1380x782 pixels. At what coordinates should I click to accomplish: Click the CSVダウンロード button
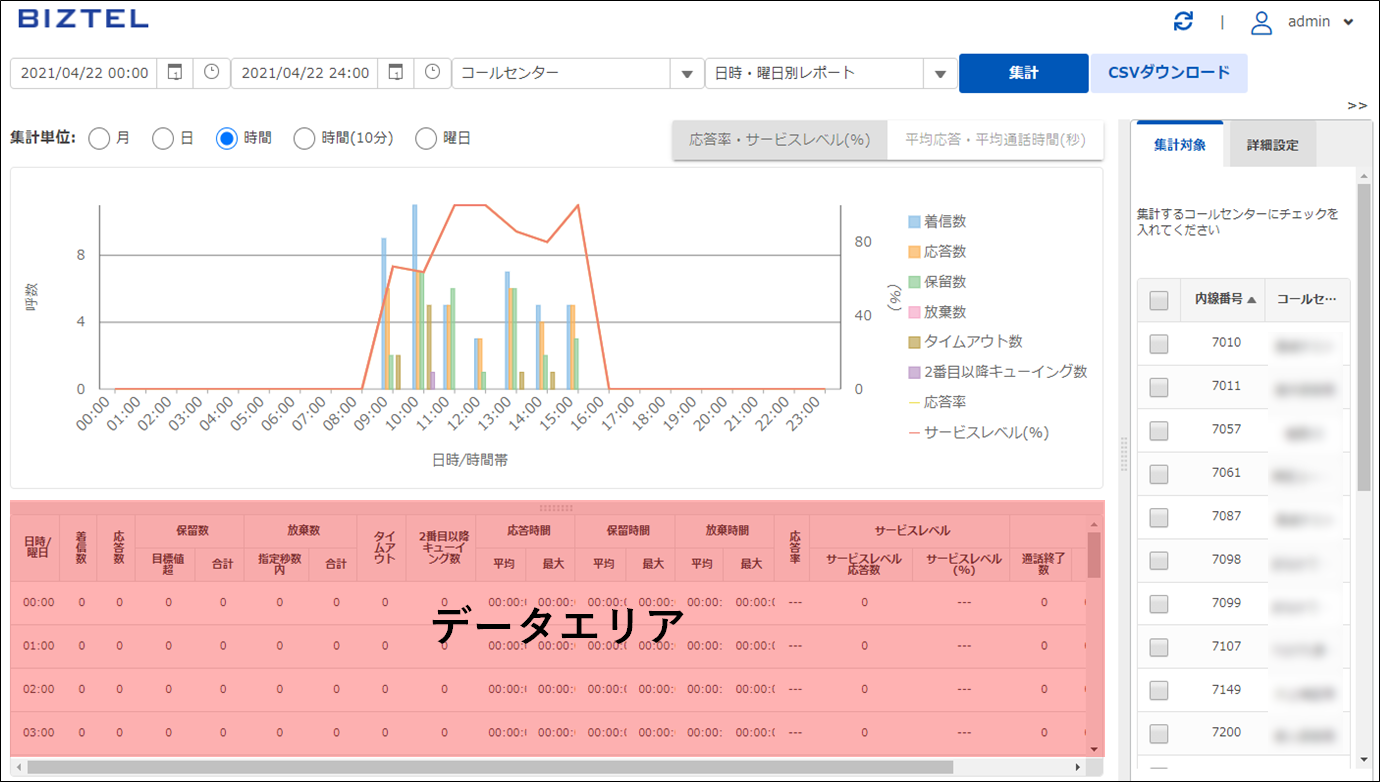click(1168, 73)
